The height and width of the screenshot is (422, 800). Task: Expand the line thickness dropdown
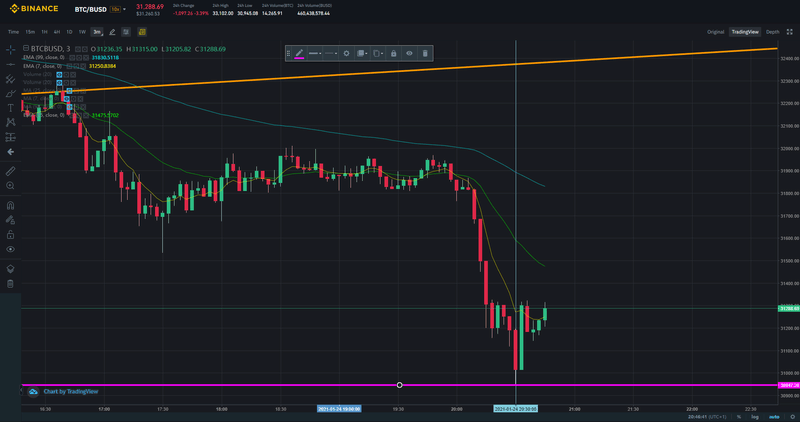coord(315,53)
